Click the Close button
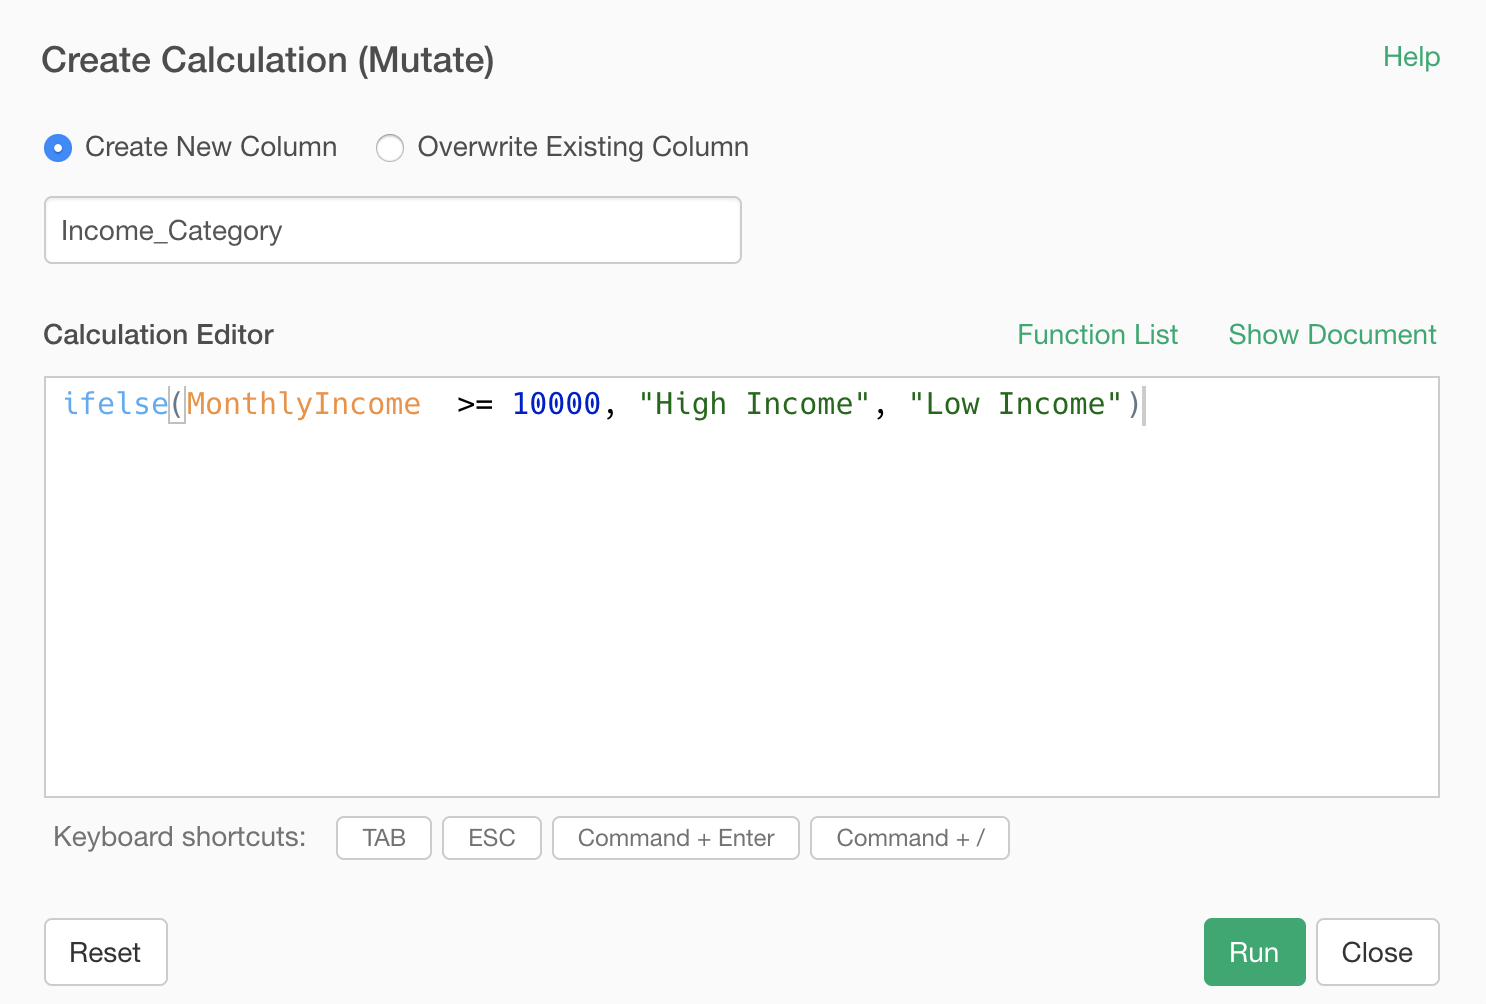 tap(1377, 951)
